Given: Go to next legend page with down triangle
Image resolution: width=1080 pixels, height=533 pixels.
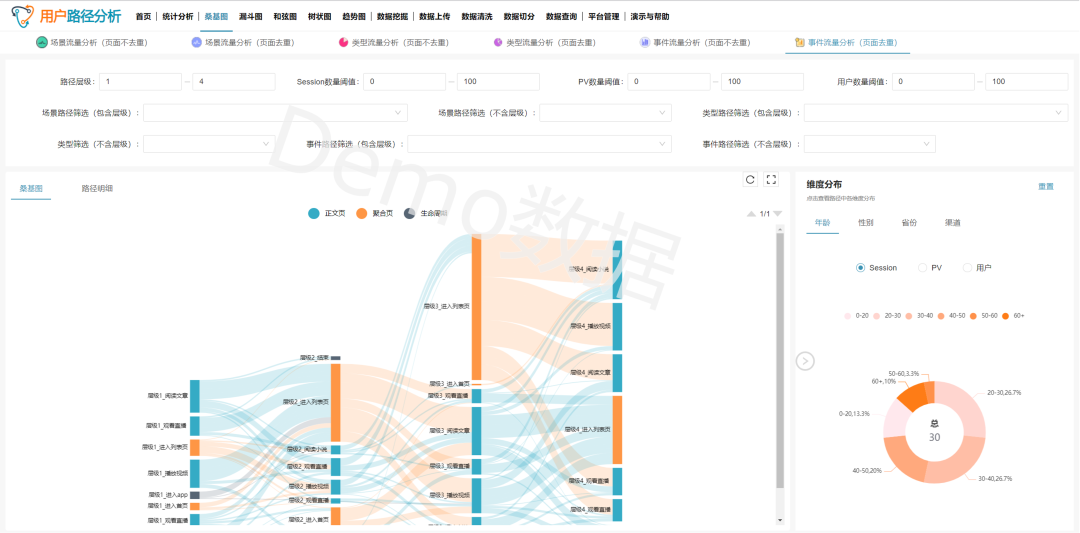Looking at the screenshot, I should click(778, 214).
